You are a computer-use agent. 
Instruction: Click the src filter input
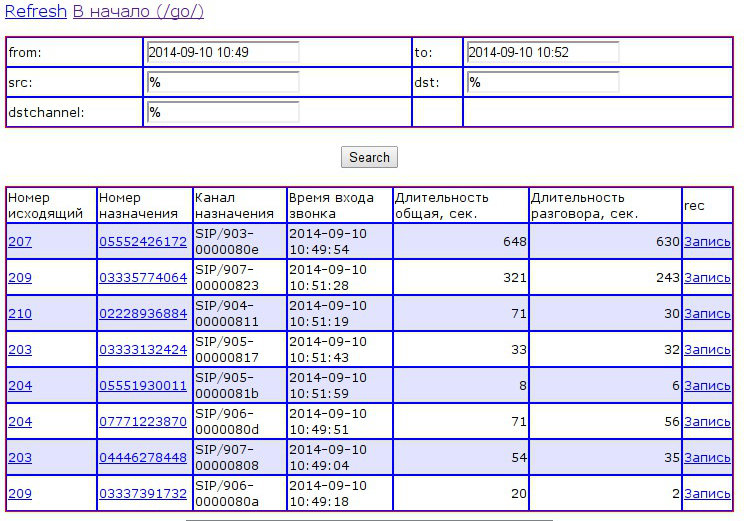223,82
